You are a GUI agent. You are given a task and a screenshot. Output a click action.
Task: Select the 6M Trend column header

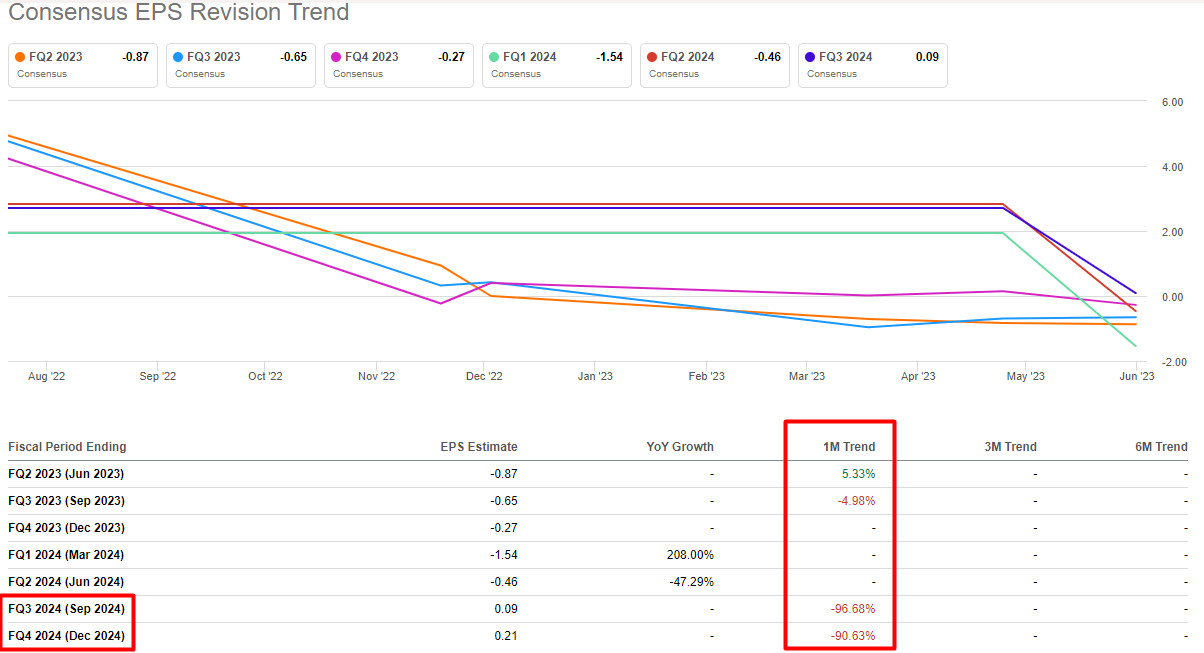coord(1161,447)
